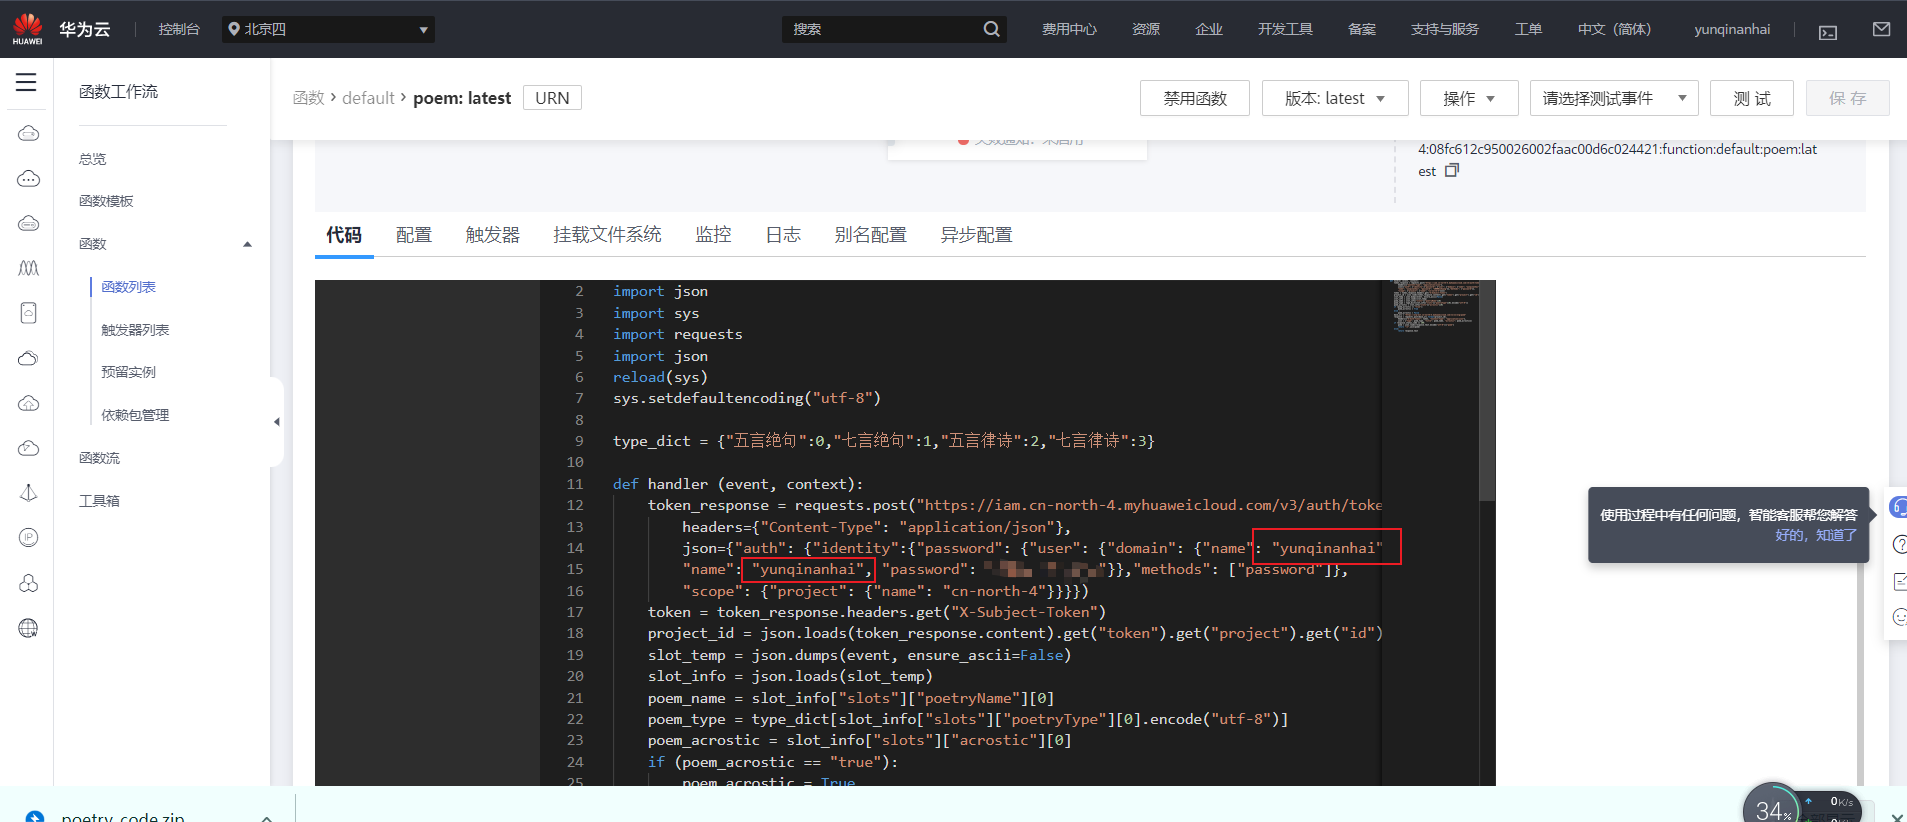Click the 保存 button
Image resolution: width=1907 pixels, height=822 pixels.
tap(1848, 98)
